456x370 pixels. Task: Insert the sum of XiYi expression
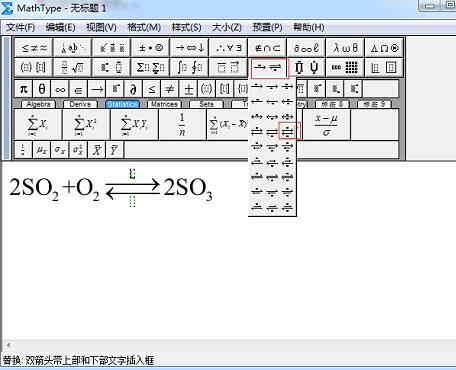[x=134, y=124]
